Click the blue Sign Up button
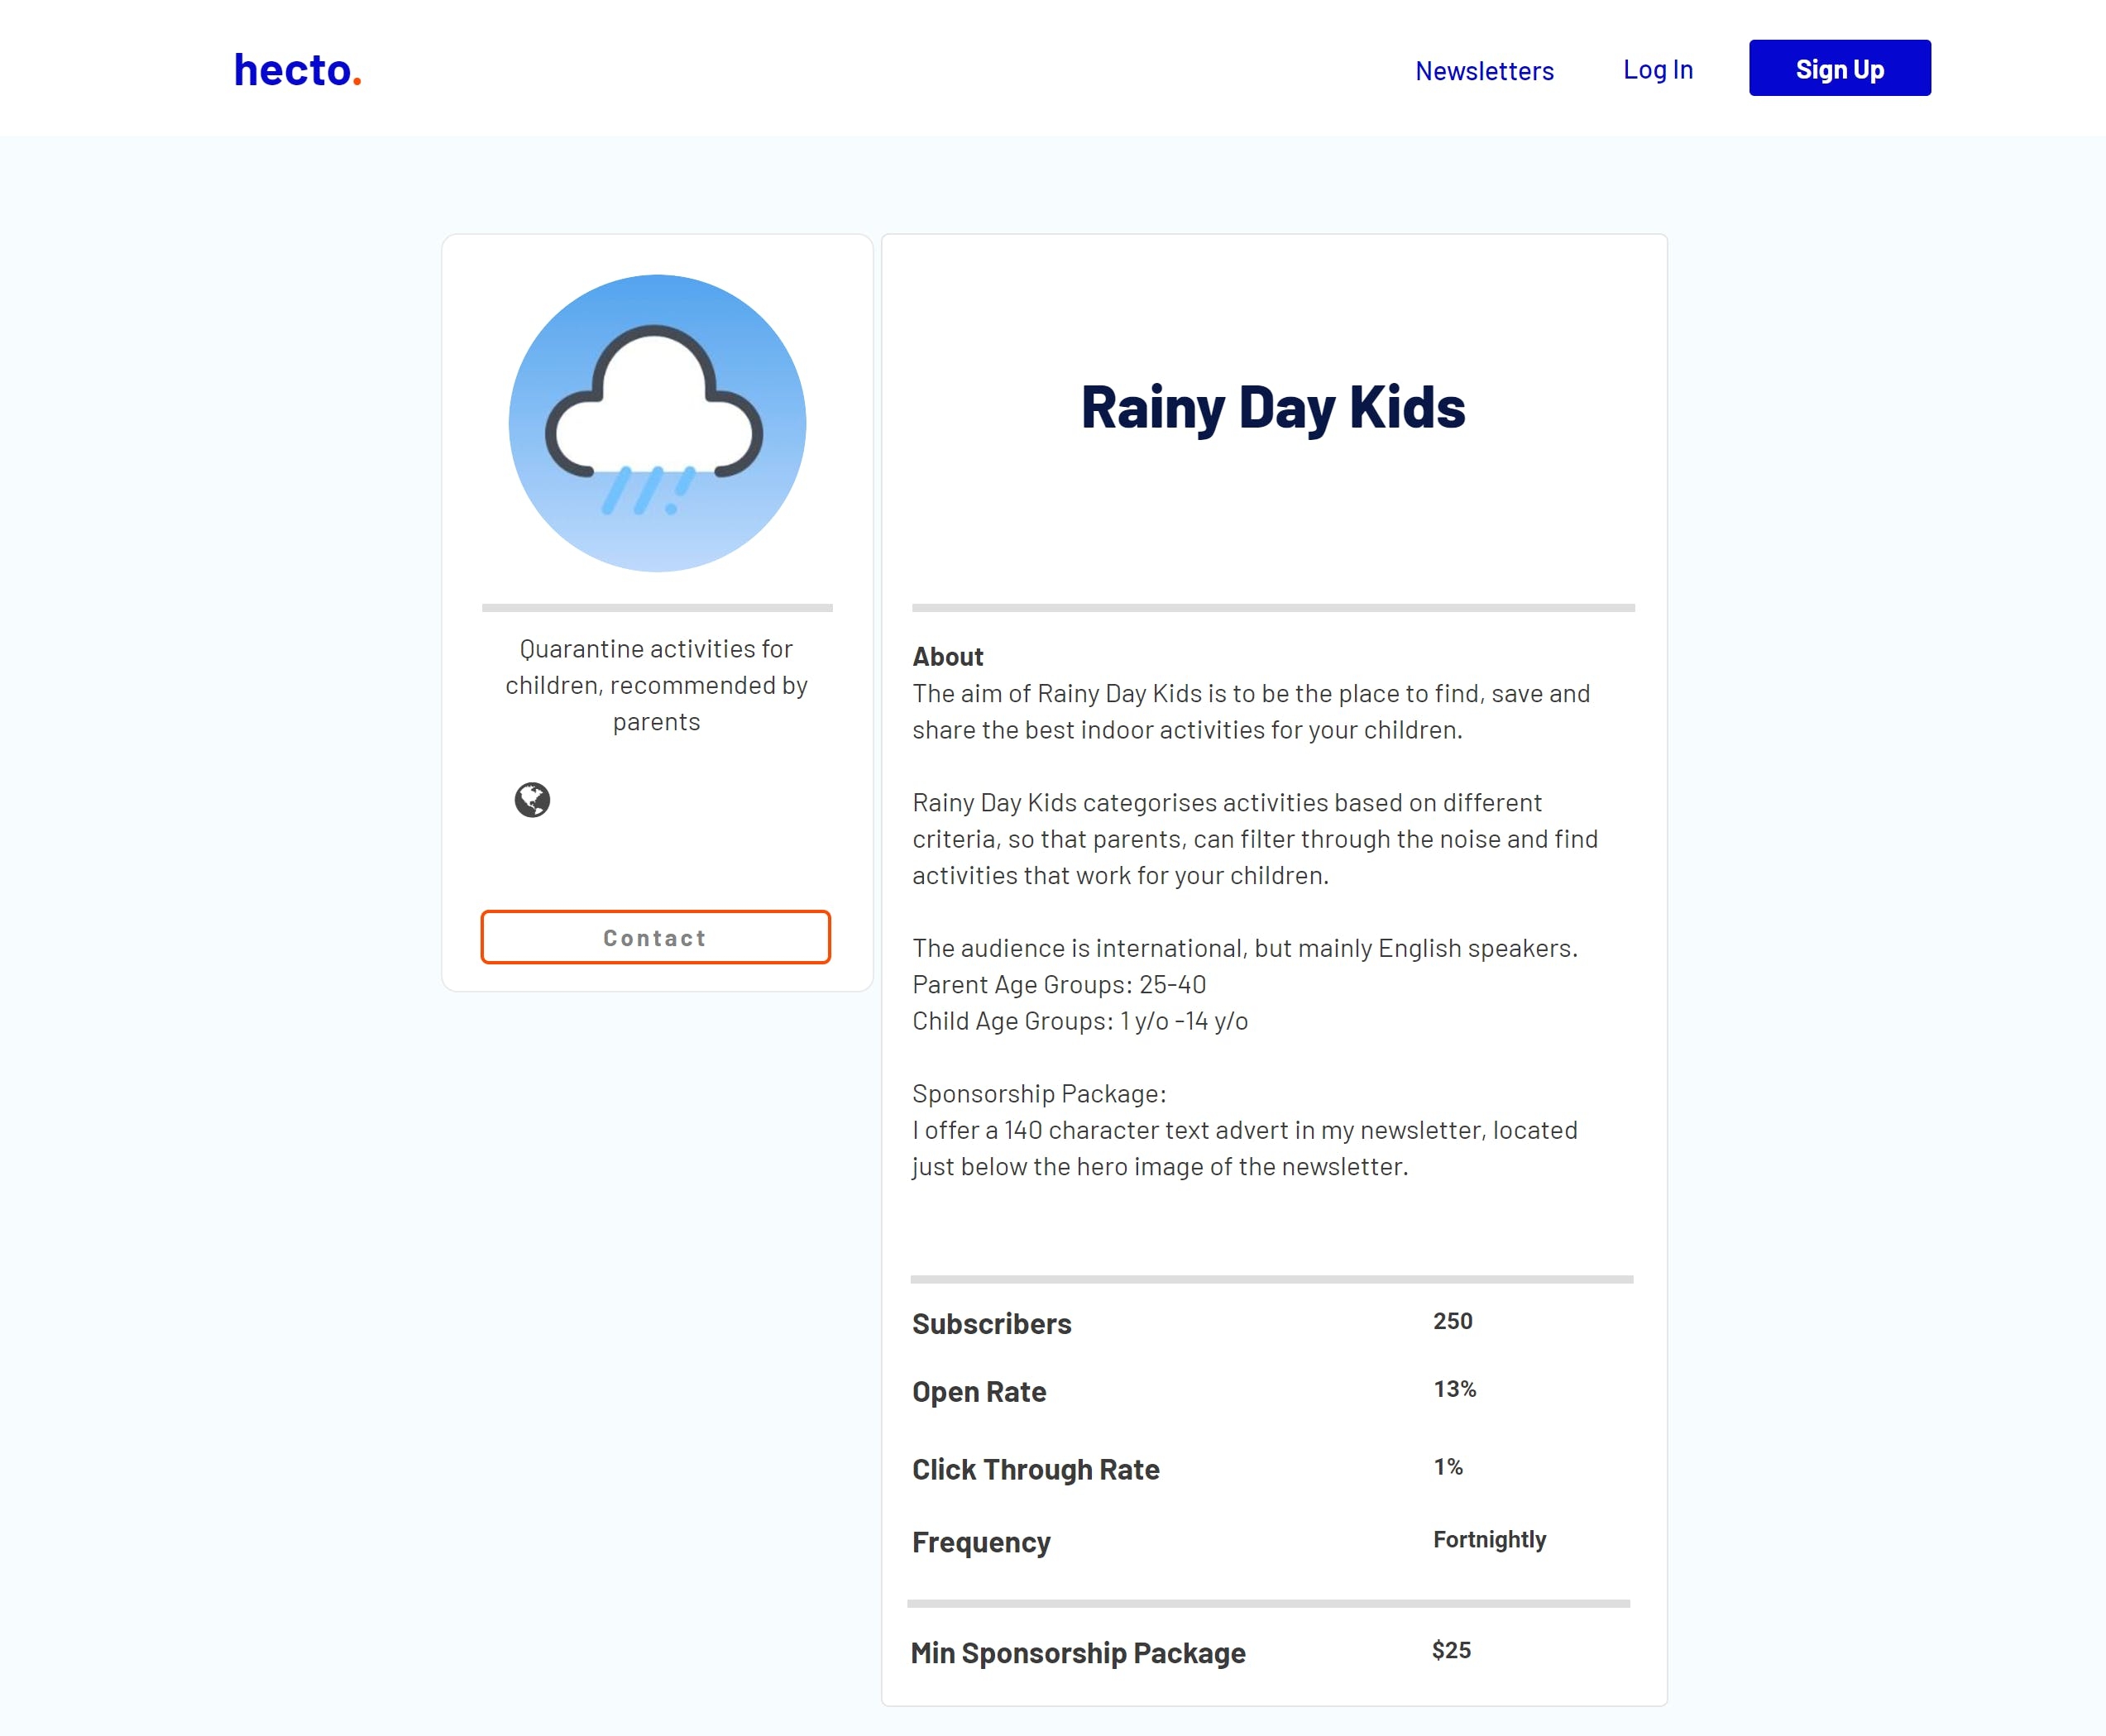The height and width of the screenshot is (1736, 2106). coord(1839,68)
